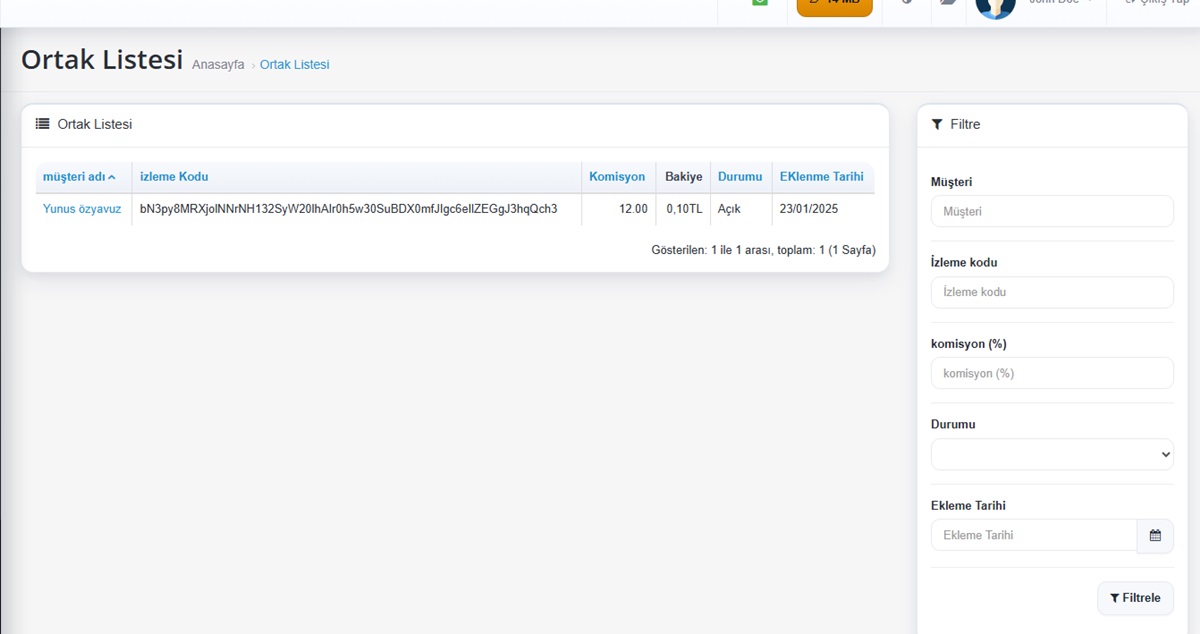1200x634 pixels.
Task: Click the green status icon in top bar
Action: 760,3
